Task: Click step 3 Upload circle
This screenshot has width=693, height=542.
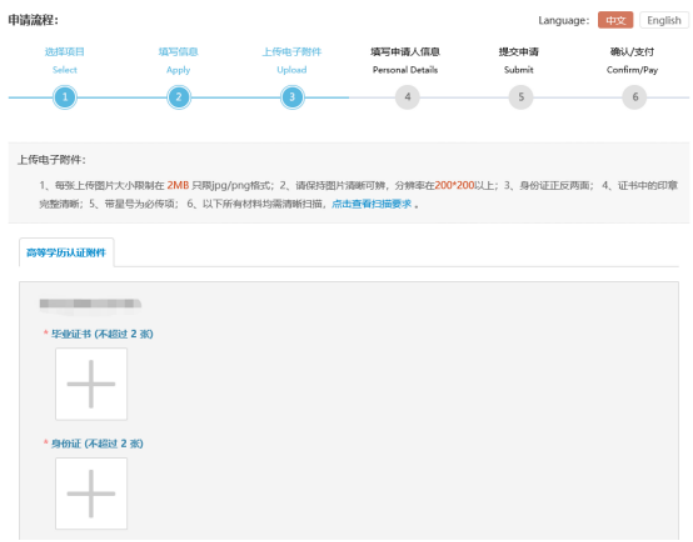Action: 292,97
